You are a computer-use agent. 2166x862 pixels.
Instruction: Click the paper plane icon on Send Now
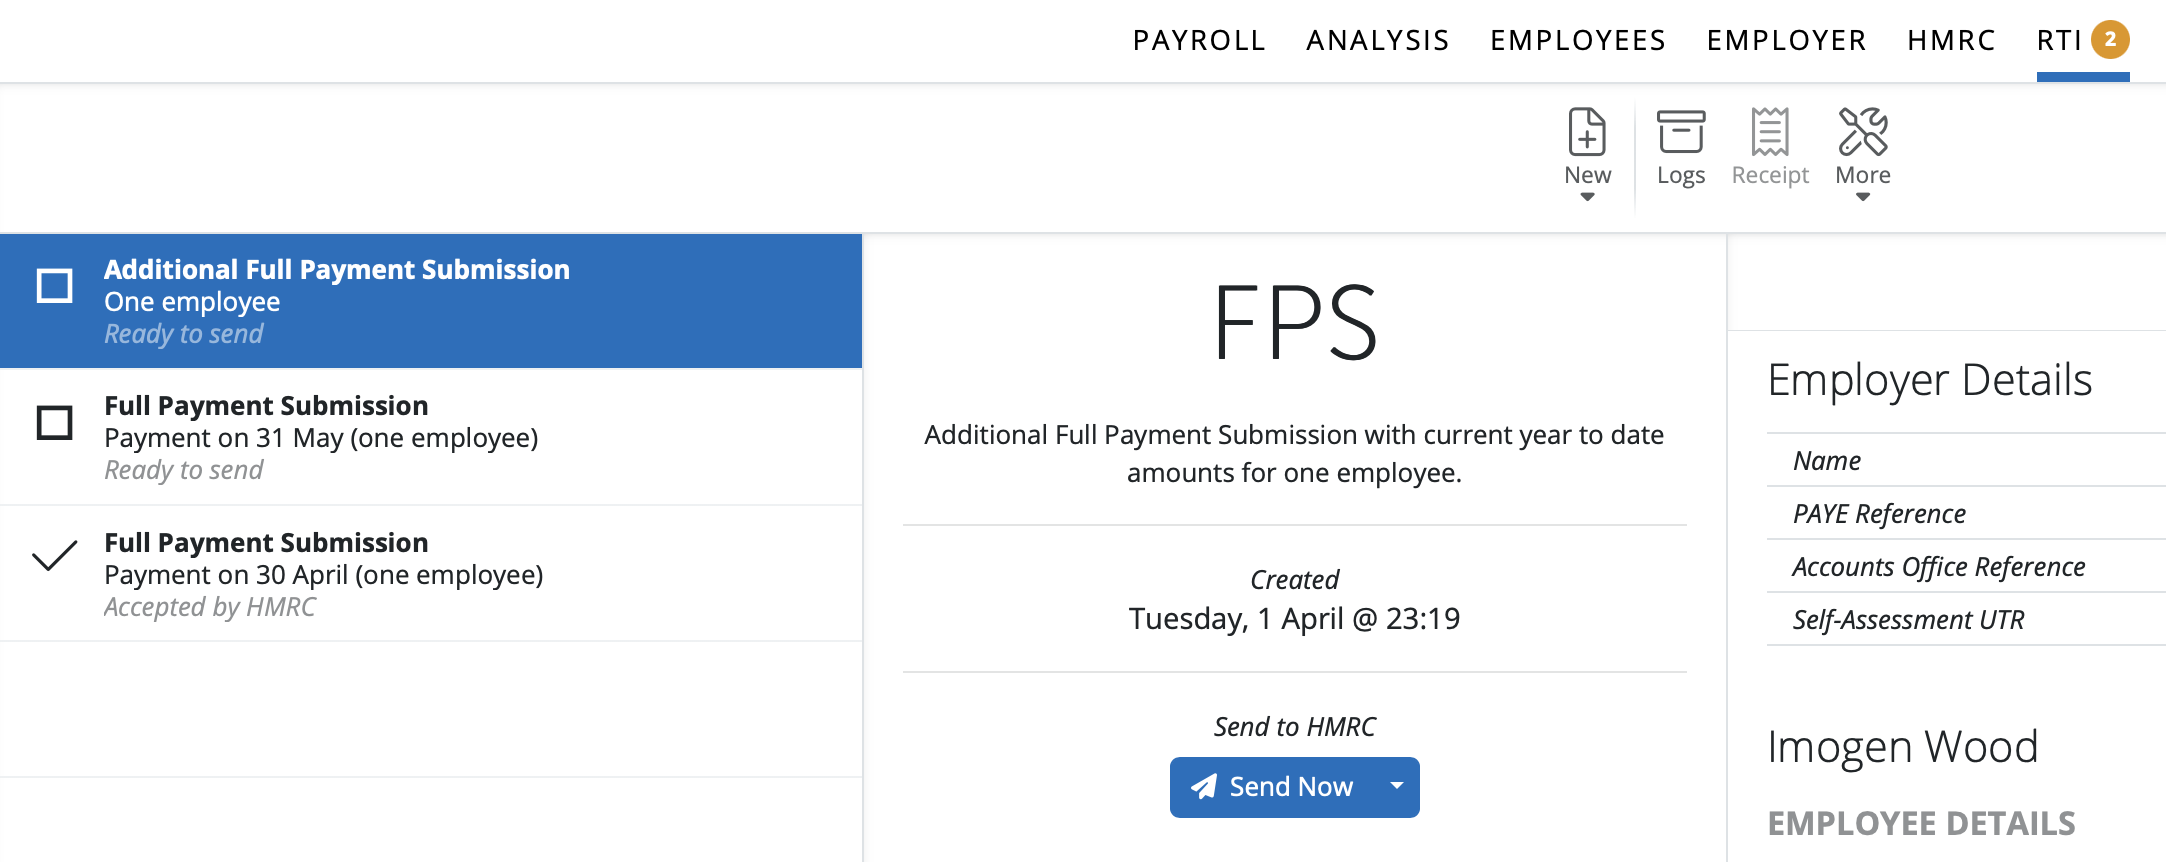pos(1204,787)
